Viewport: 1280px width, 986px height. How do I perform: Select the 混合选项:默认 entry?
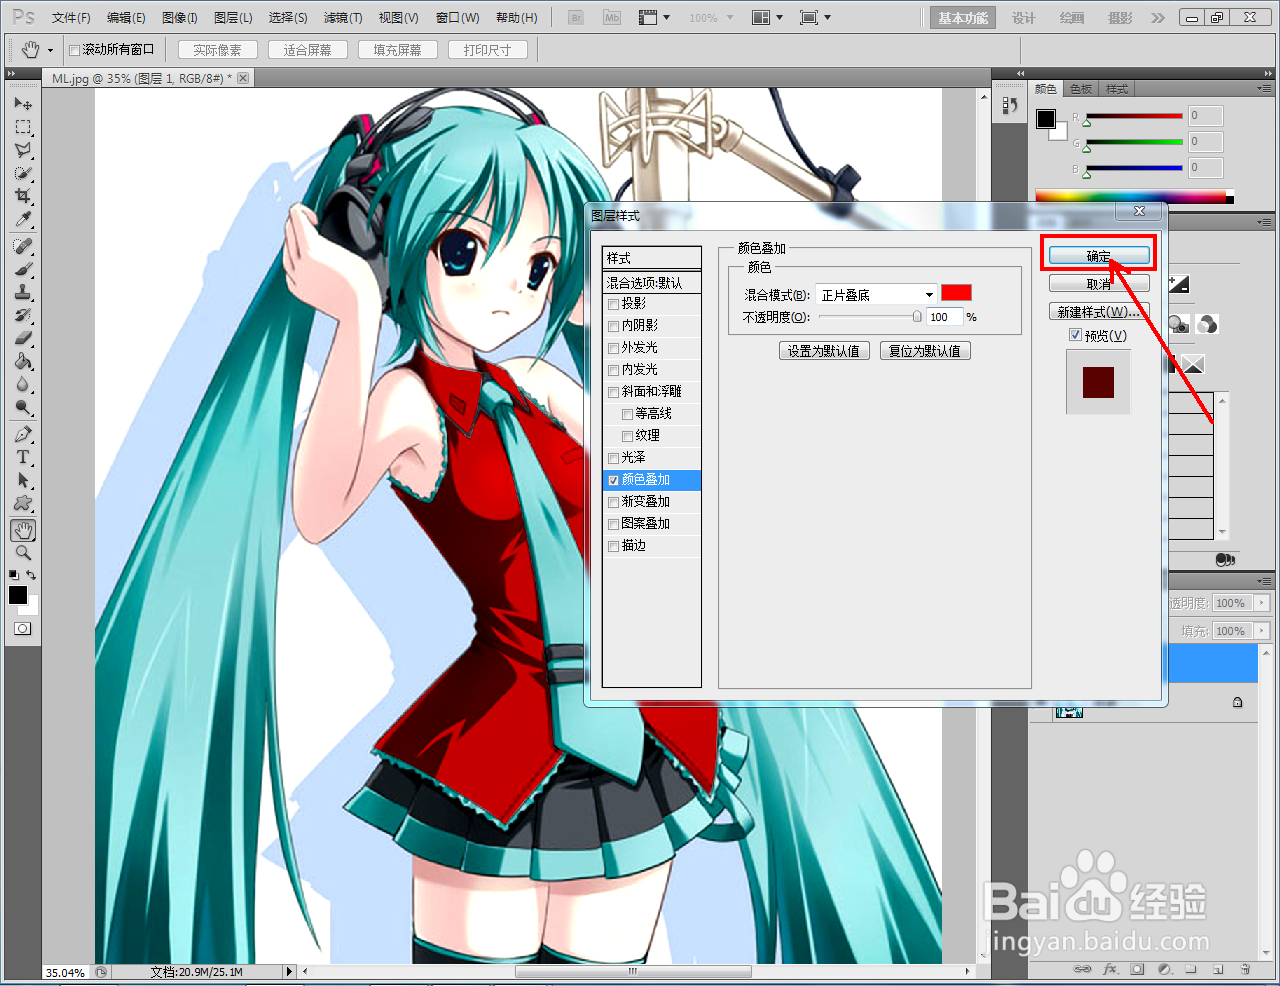click(x=652, y=283)
